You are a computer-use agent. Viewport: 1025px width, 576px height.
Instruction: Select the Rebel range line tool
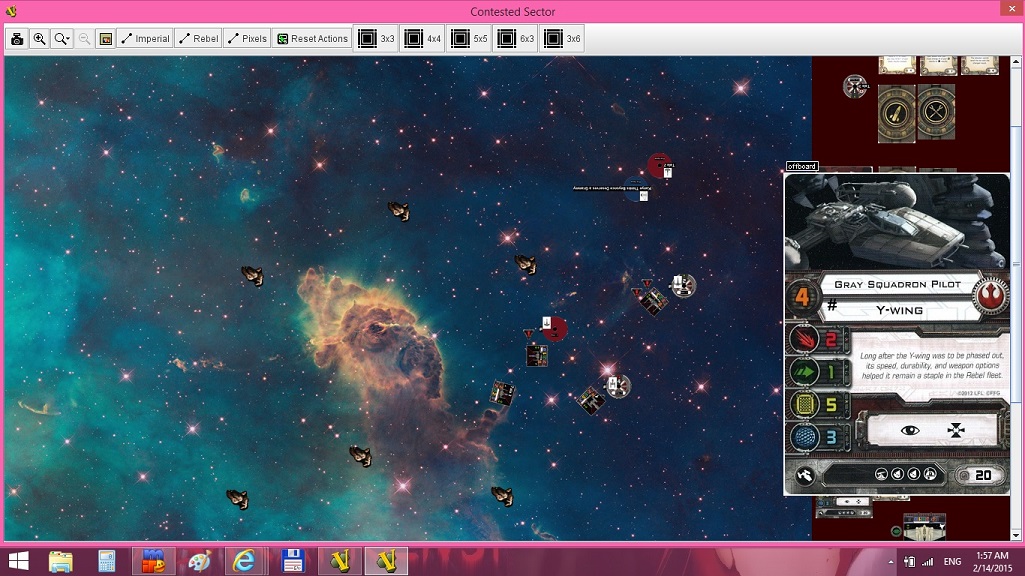tap(198, 39)
